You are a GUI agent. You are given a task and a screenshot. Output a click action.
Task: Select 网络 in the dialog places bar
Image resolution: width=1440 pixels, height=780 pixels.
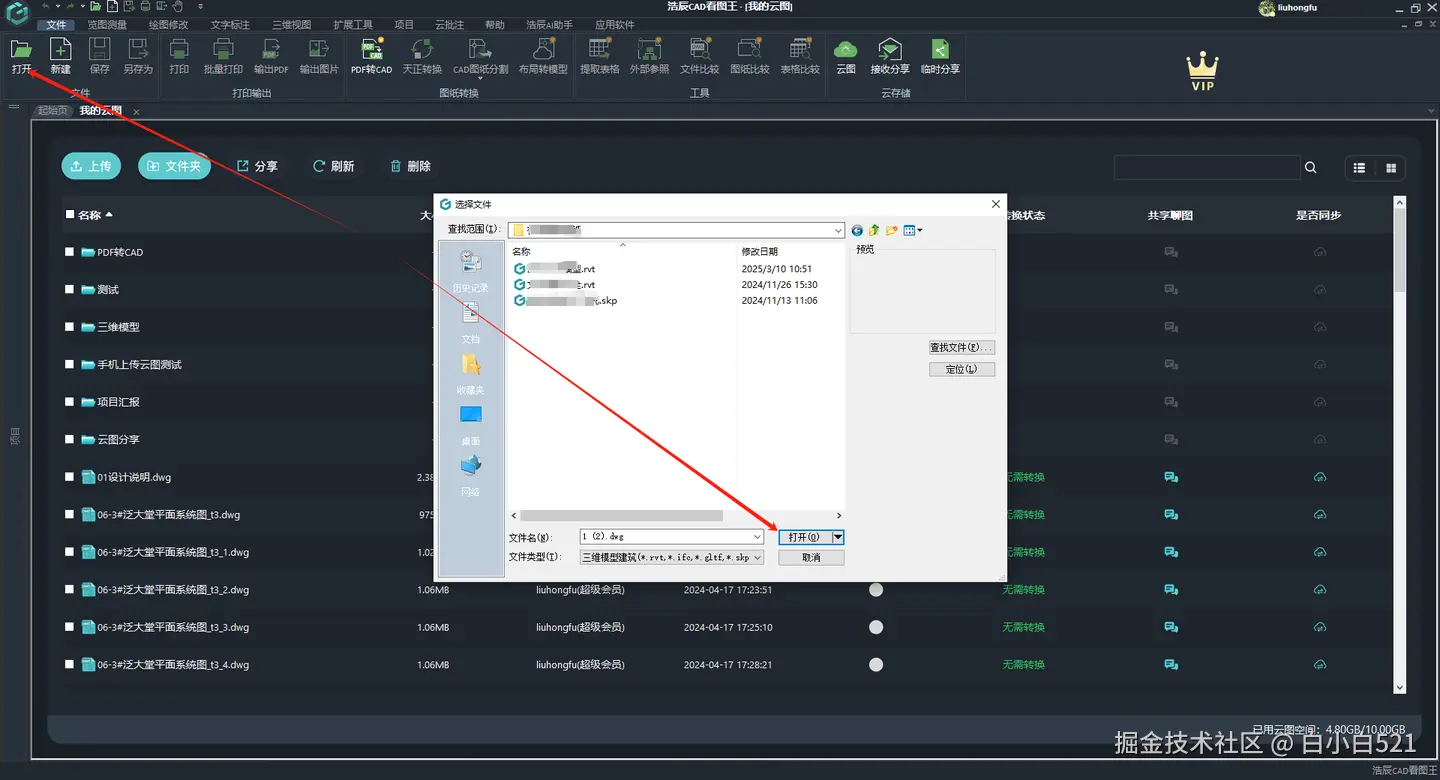(471, 476)
